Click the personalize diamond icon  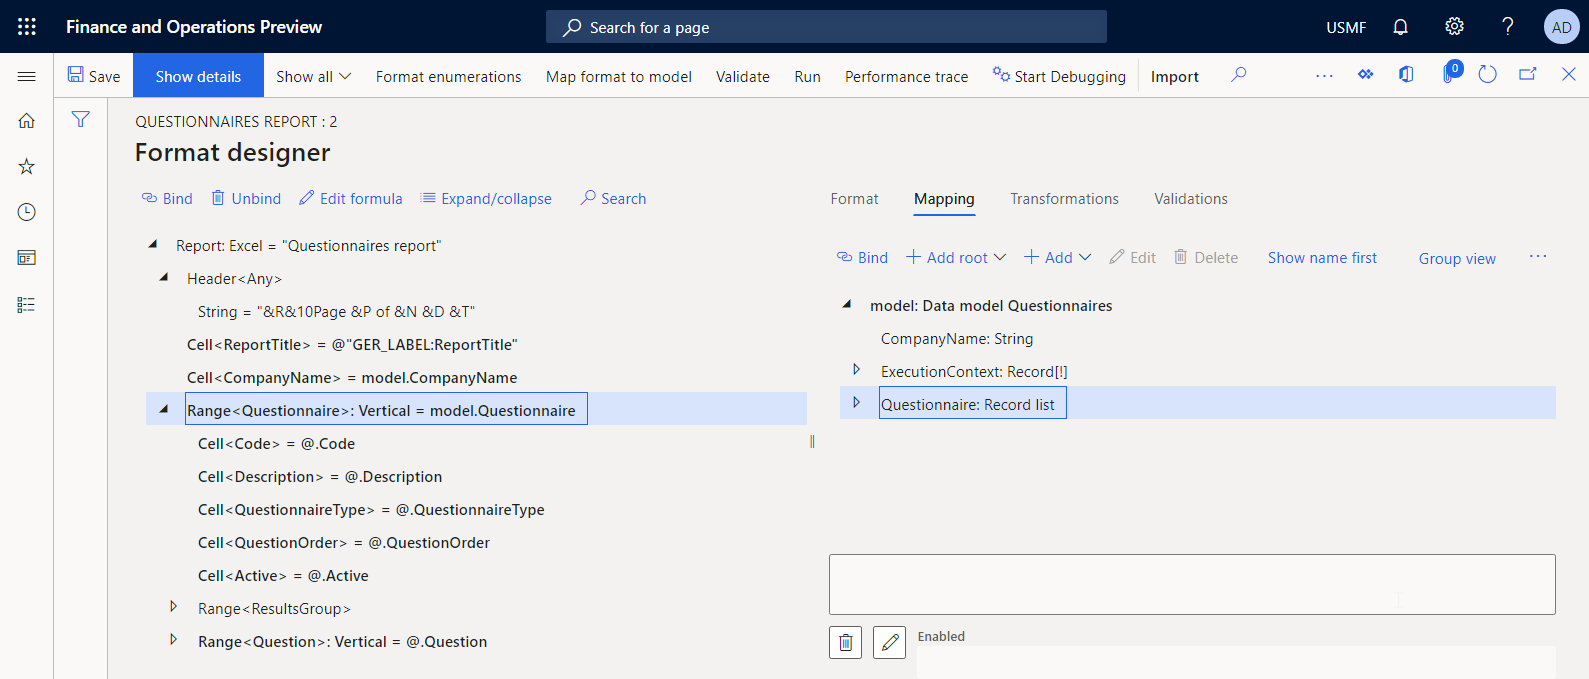pos(1365,75)
